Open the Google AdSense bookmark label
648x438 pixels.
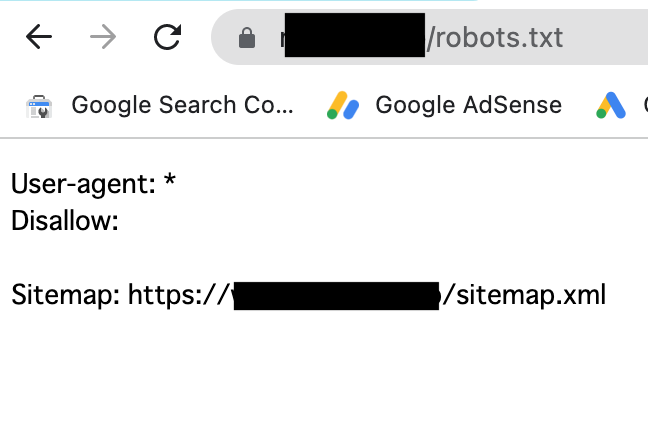tap(468, 105)
